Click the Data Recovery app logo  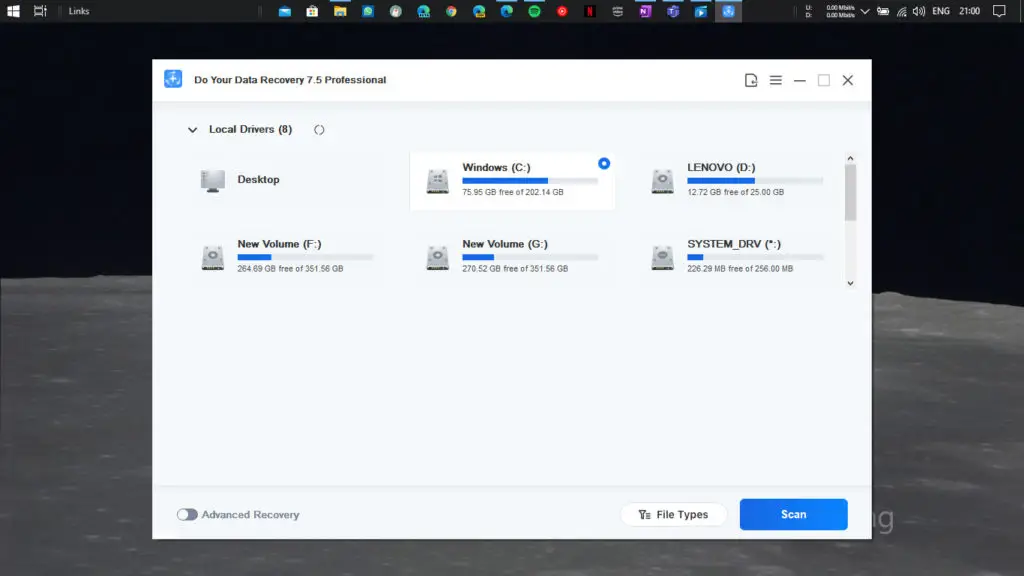tap(173, 79)
